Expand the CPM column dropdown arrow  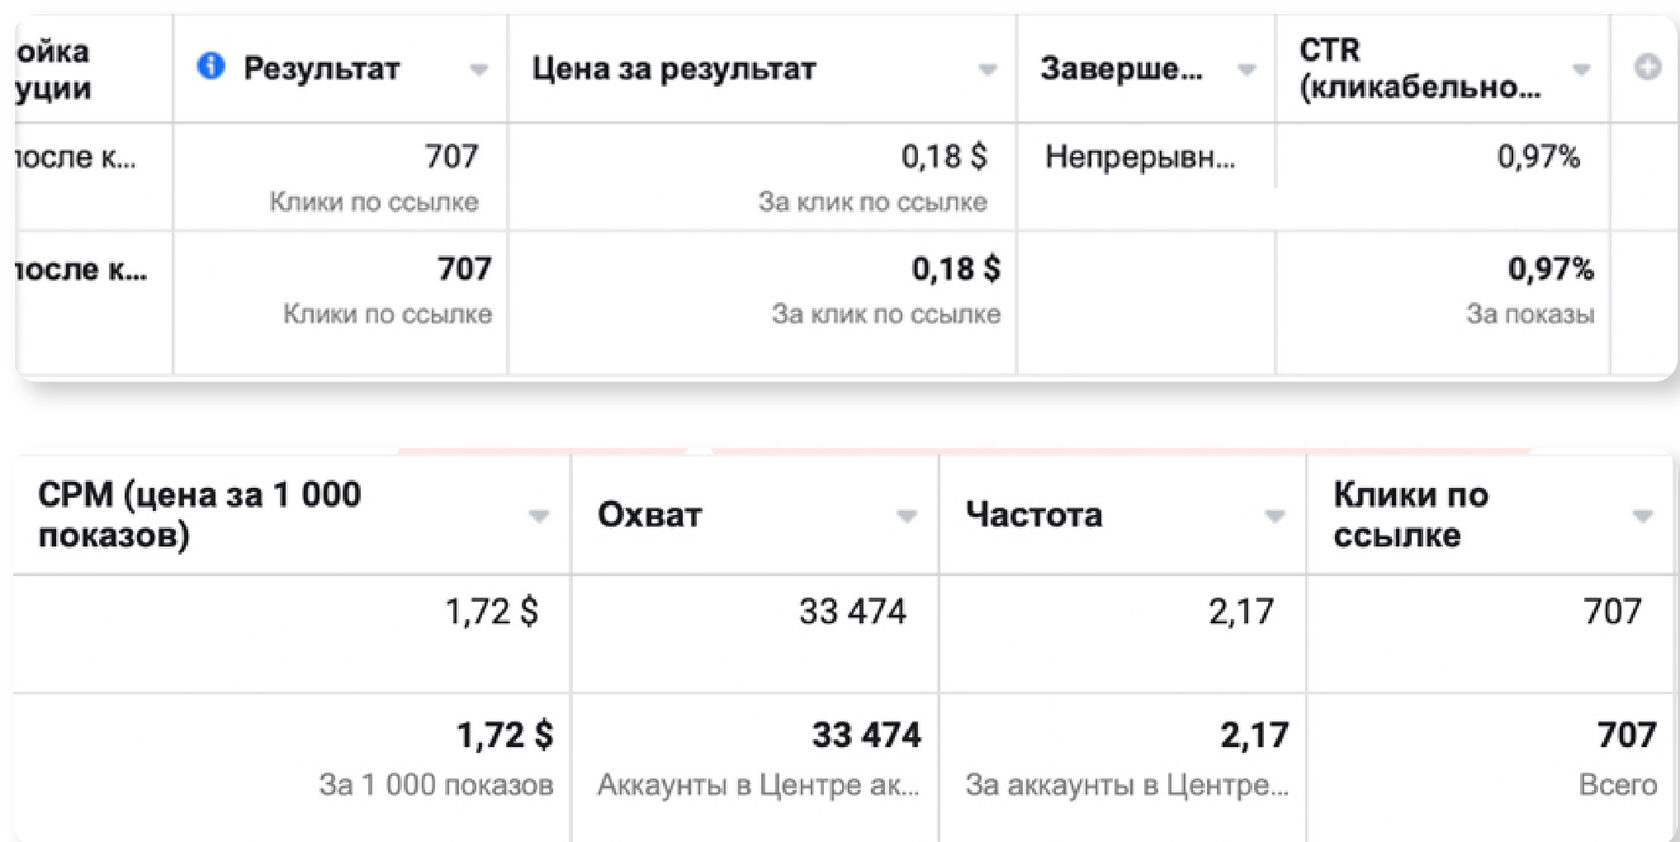tap(539, 517)
